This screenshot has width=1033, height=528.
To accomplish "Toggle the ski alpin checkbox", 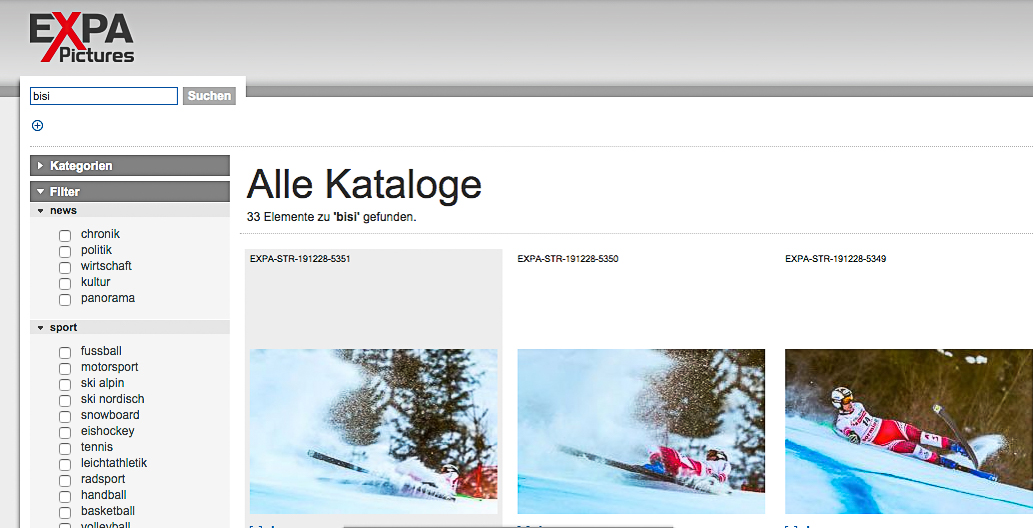I will (65, 384).
